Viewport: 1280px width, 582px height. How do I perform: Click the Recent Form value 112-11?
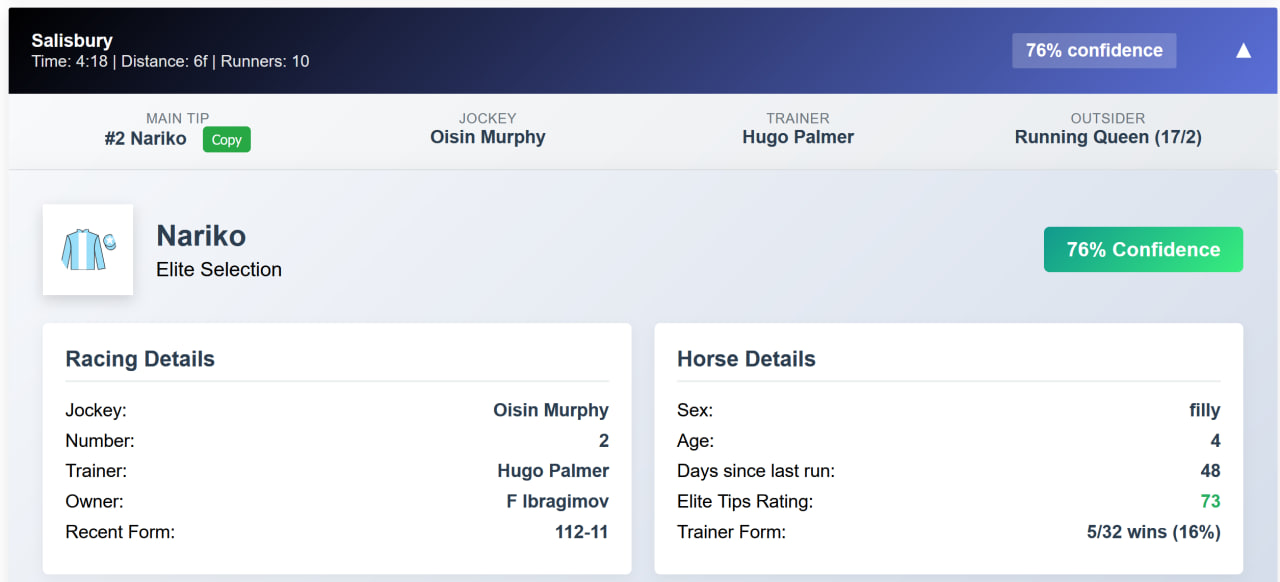[x=582, y=532]
